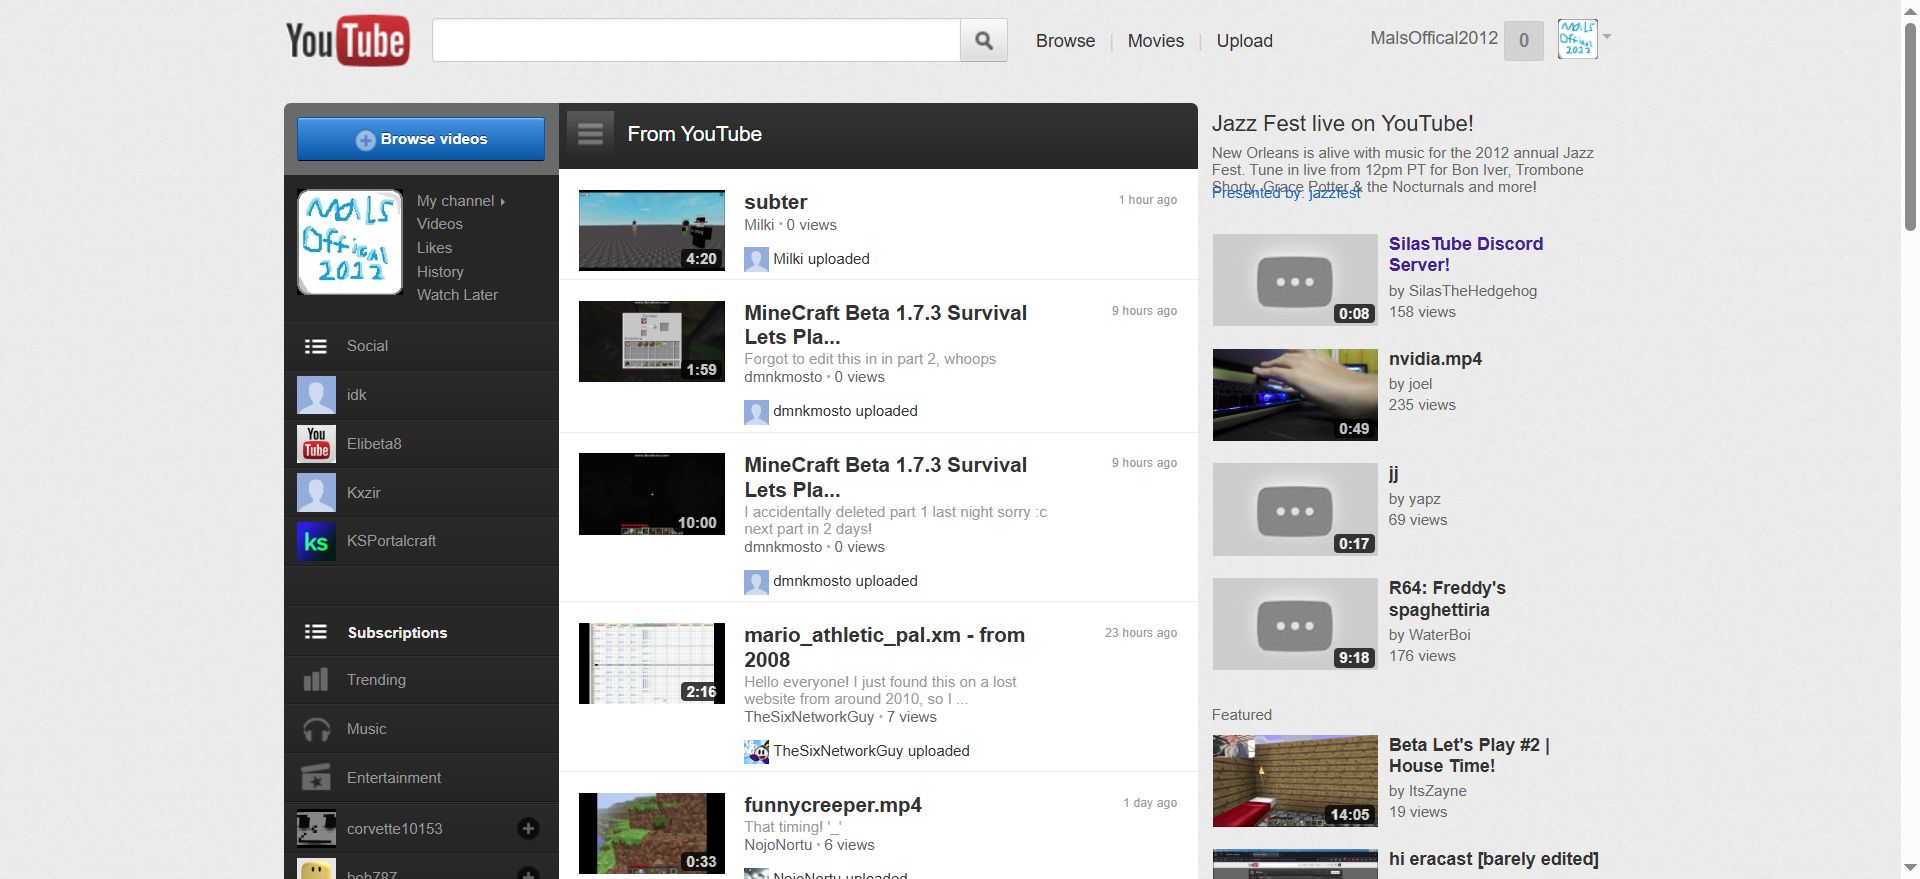The width and height of the screenshot is (1920, 879).
Task: Click the Elibeta8 YouTube avatar
Action: tap(316, 444)
